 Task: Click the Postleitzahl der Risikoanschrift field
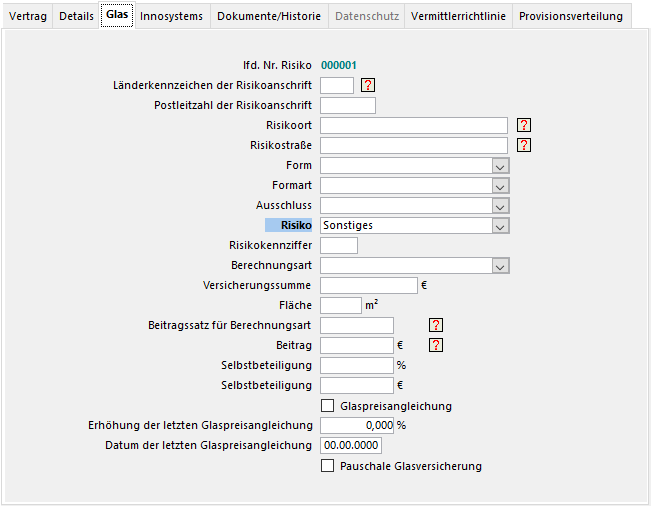[x=347, y=105]
